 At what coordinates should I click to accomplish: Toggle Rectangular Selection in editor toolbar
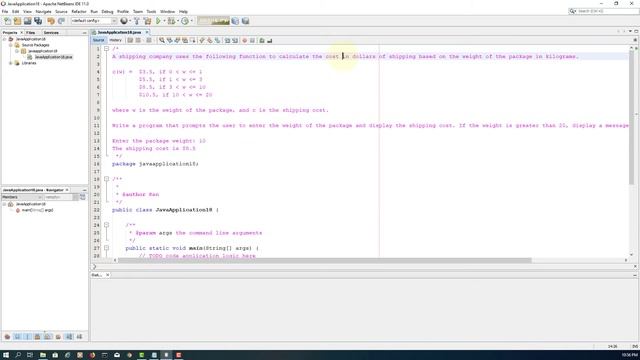pyautogui.click(x=192, y=40)
